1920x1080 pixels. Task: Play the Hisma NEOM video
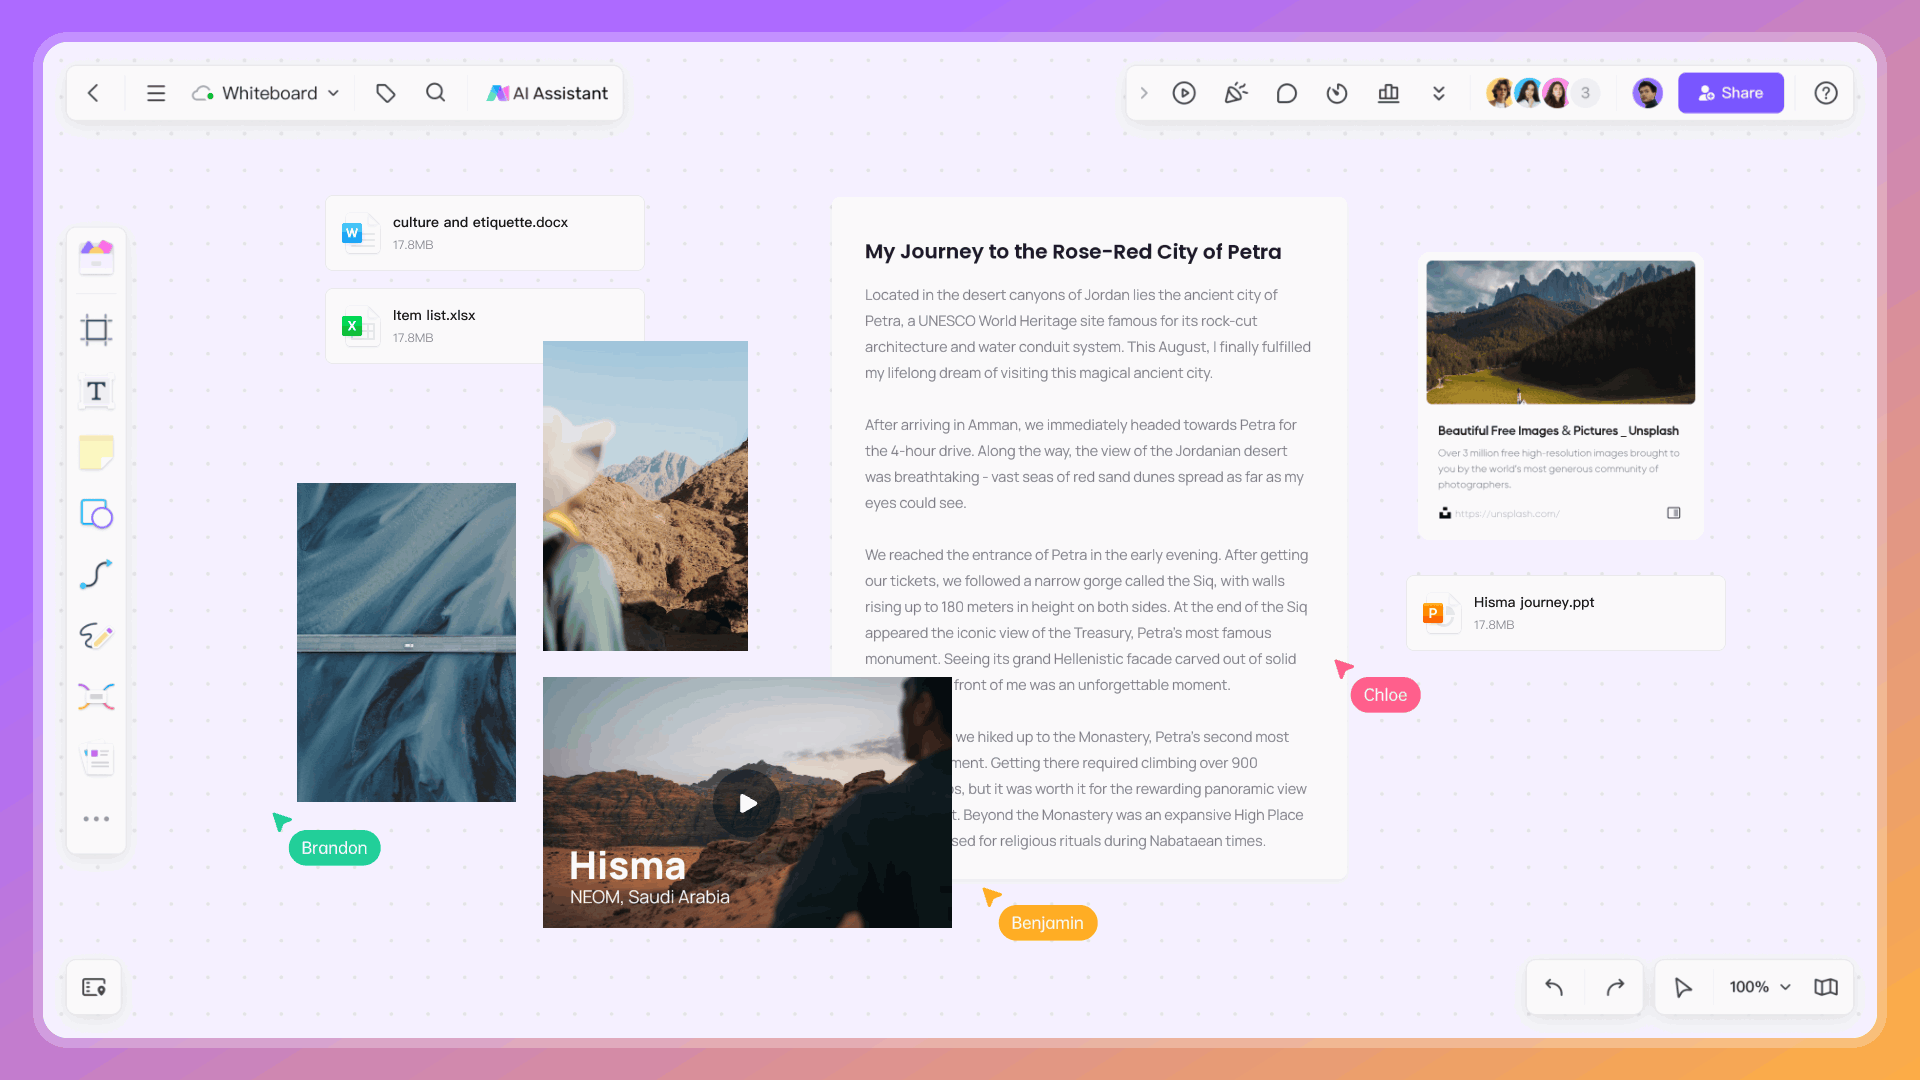pyautogui.click(x=748, y=803)
